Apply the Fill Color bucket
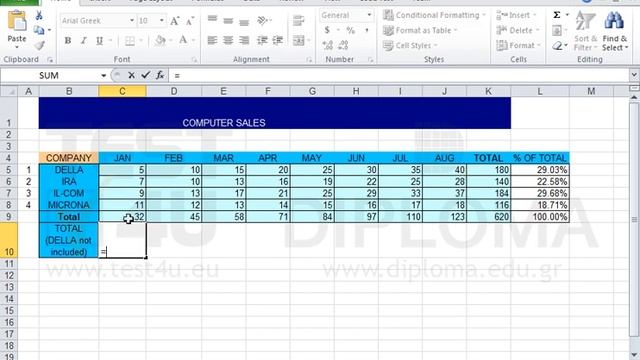640x360 pixels. tap(160, 40)
